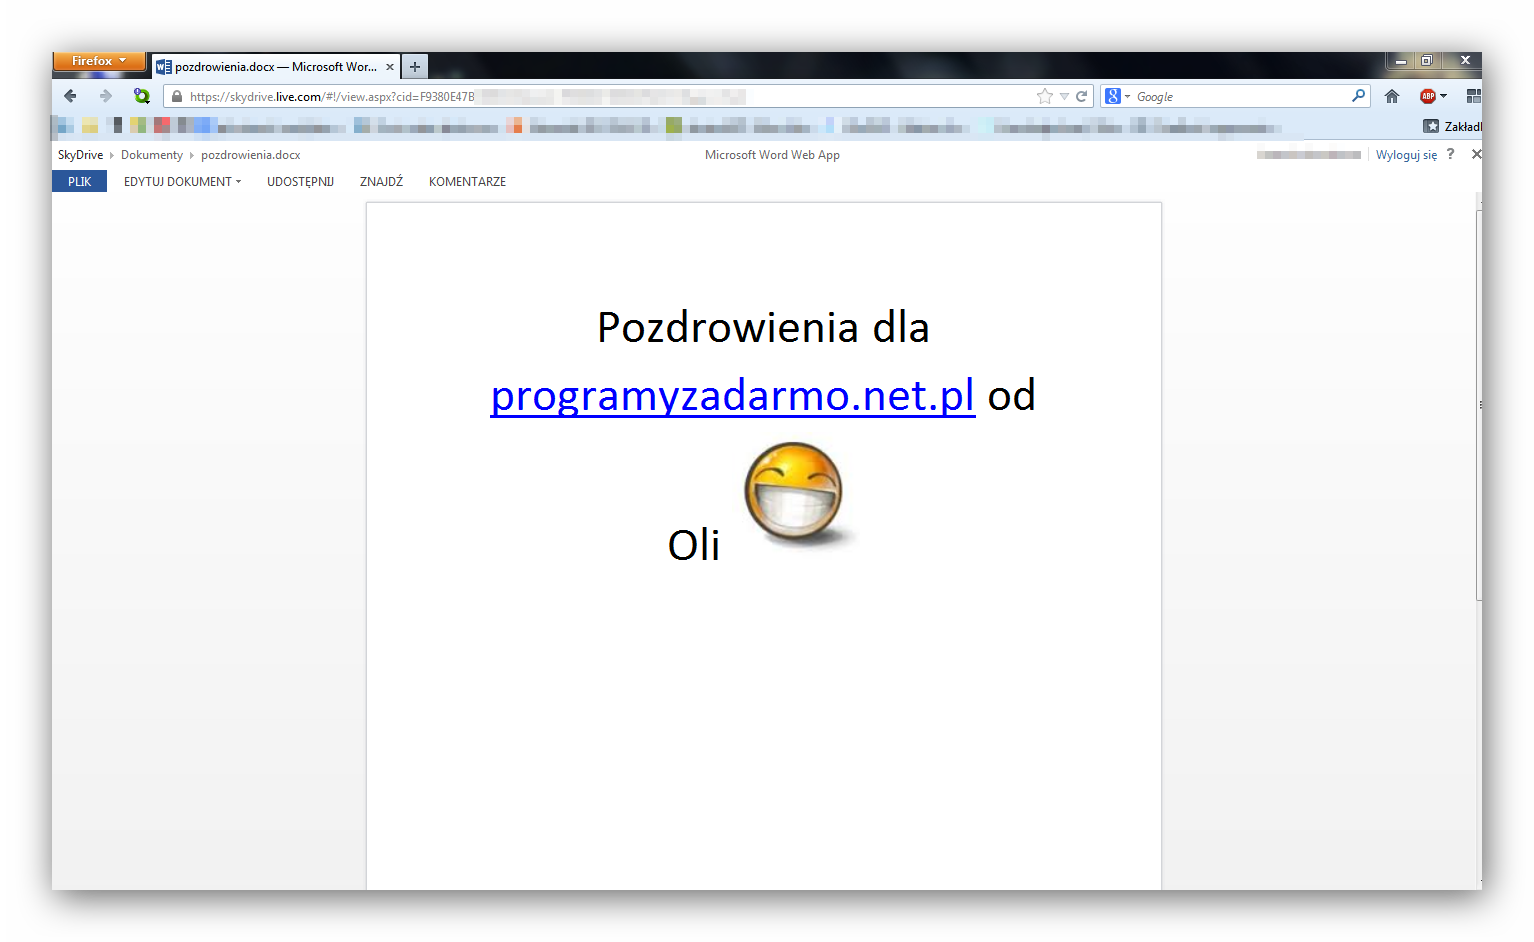1534x942 pixels.
Task: Open Google search engine selector
Action: point(1117,97)
